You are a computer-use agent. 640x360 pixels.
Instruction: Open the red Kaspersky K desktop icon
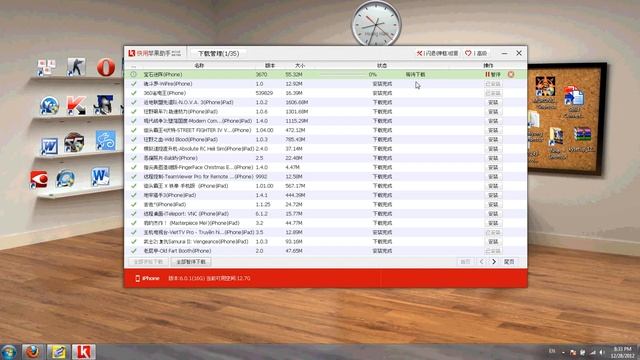[76, 105]
